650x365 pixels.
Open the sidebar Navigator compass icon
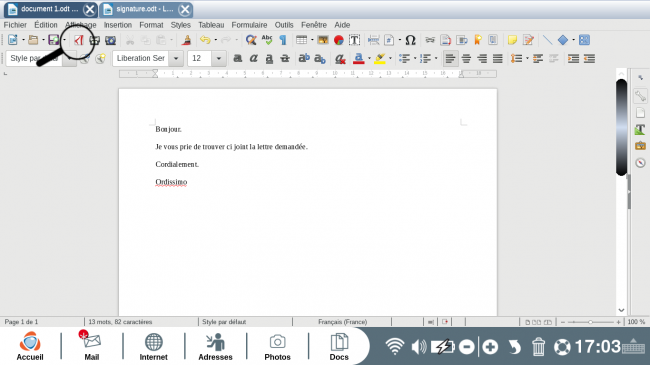click(640, 163)
